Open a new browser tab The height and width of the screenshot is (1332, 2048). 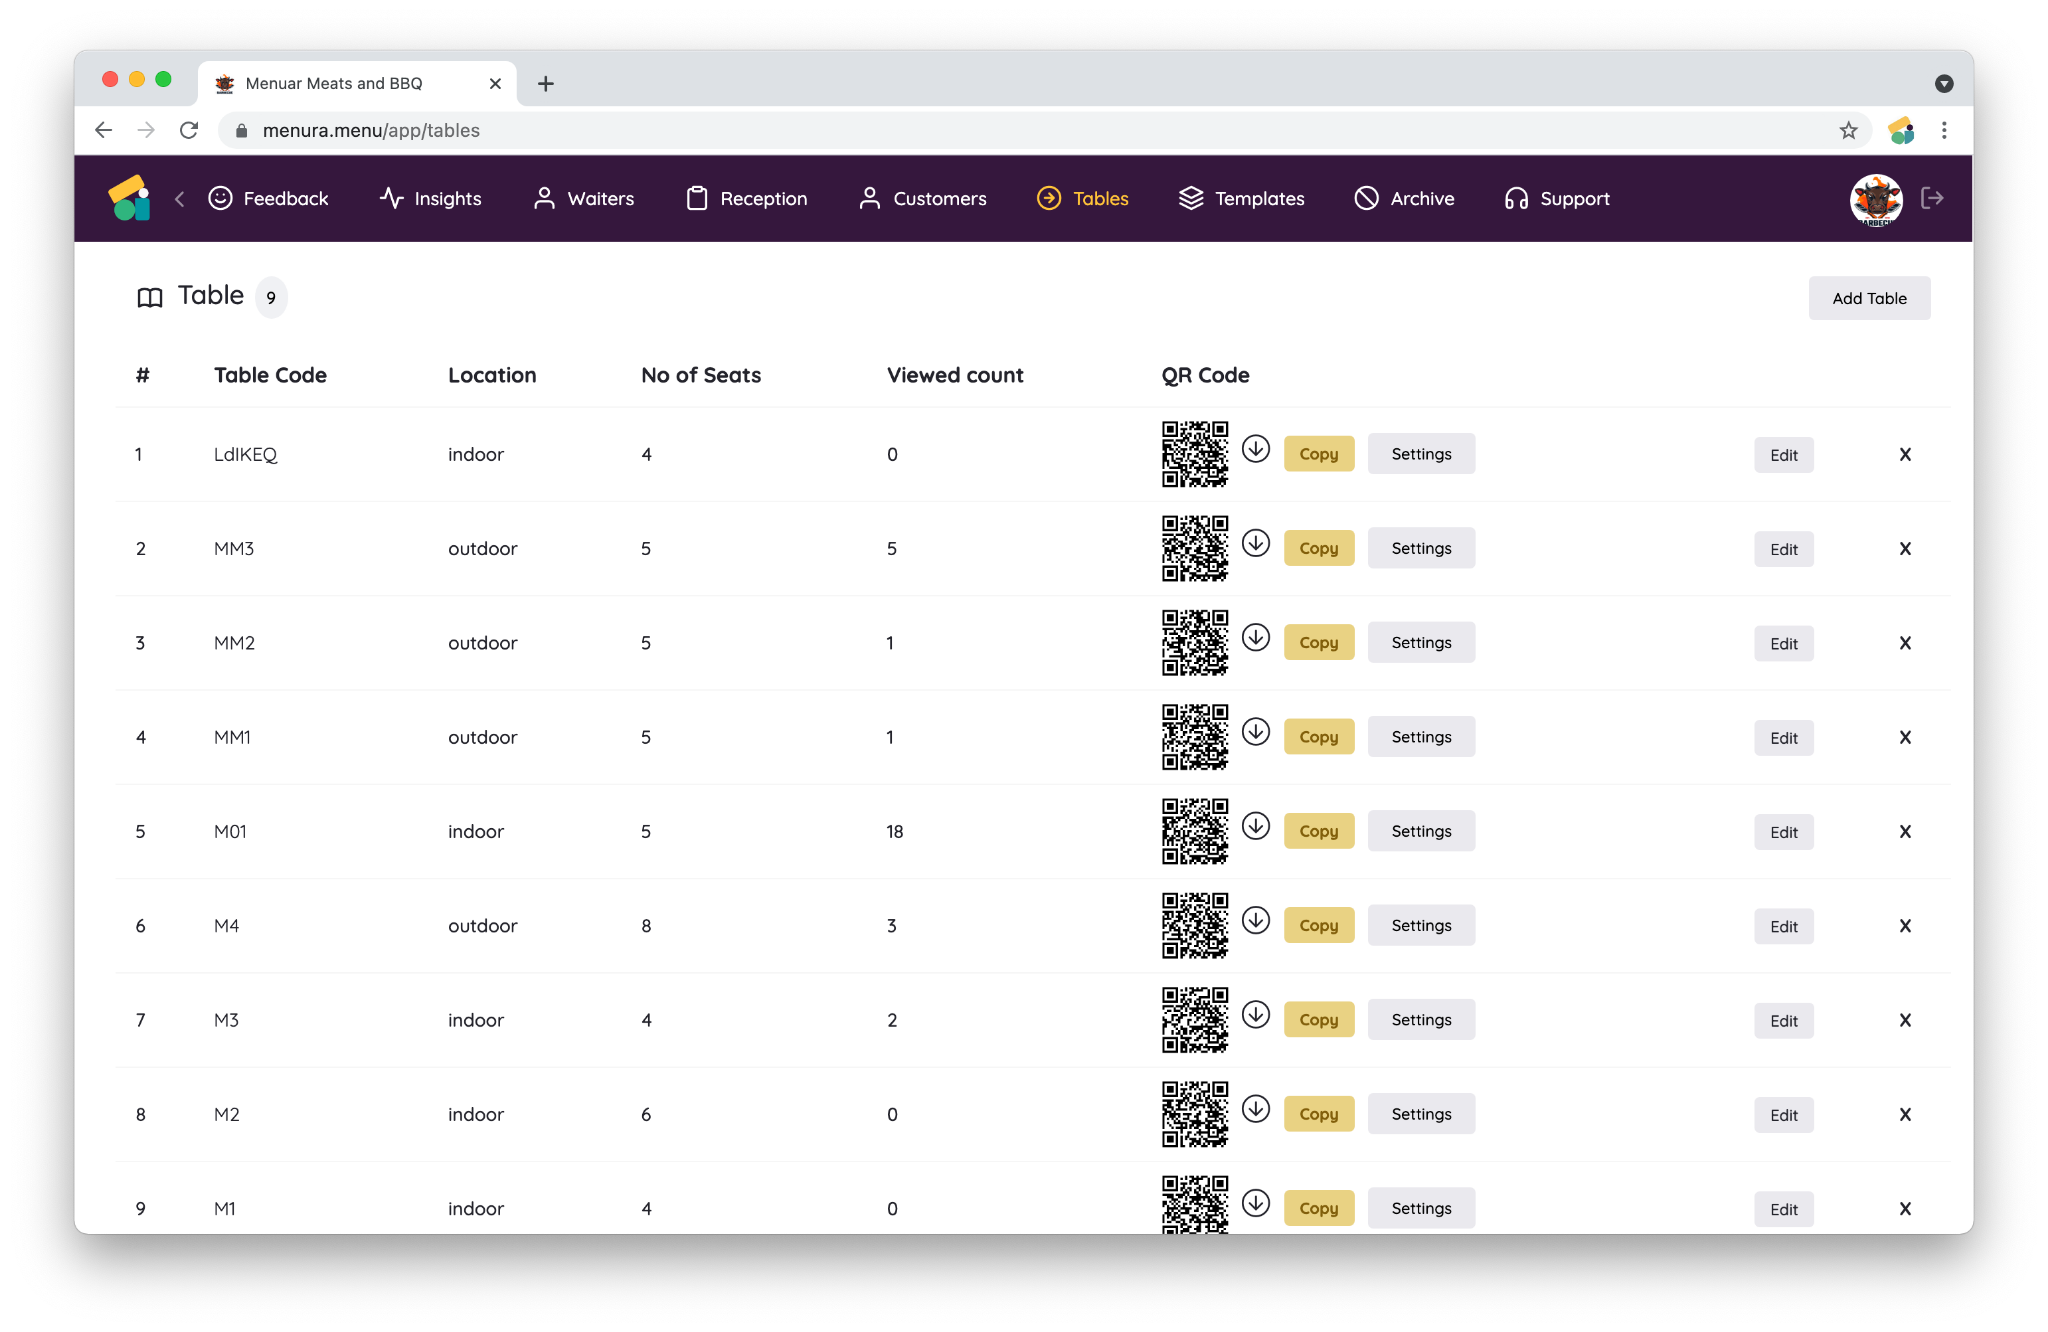click(x=545, y=83)
